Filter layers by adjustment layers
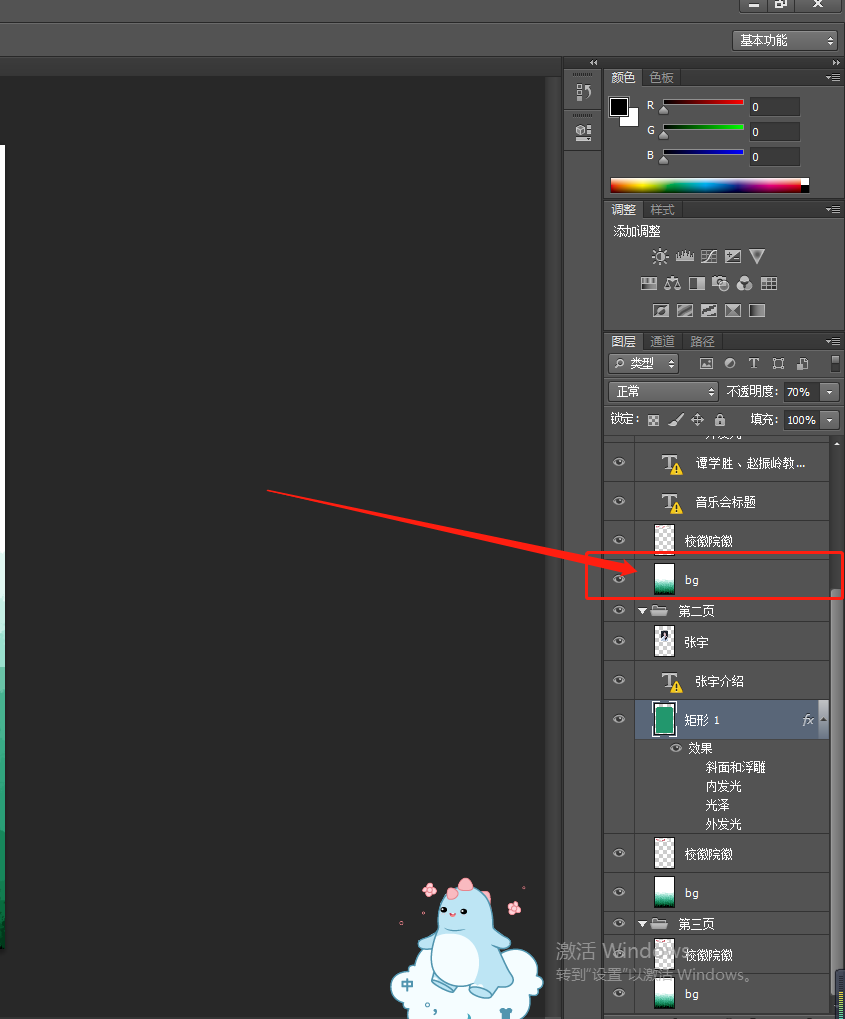Image resolution: width=845 pixels, height=1019 pixels. point(730,363)
